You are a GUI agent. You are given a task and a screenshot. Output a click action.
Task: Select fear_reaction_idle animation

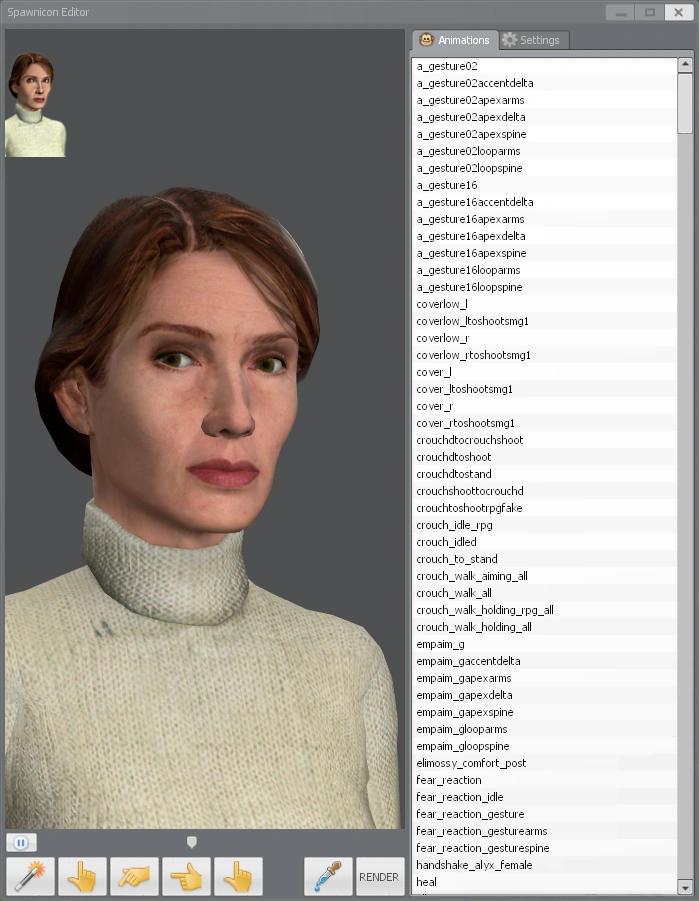(544, 797)
